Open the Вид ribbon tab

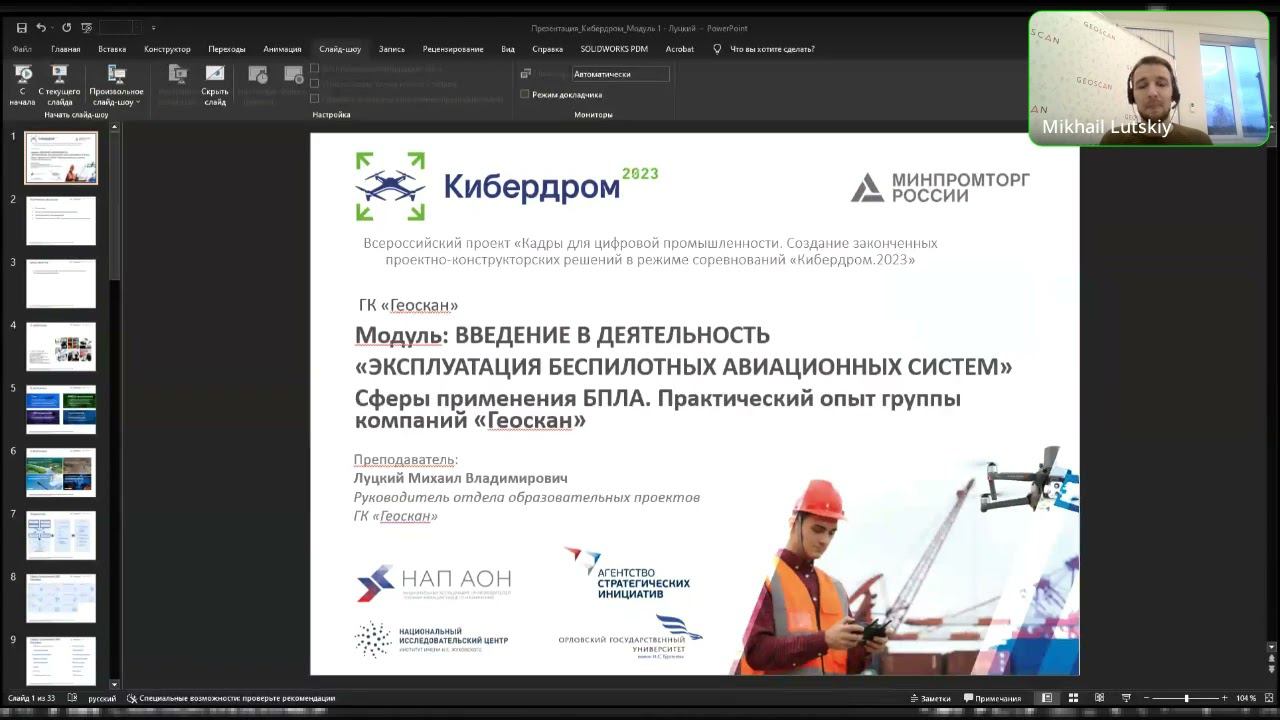pyautogui.click(x=508, y=49)
